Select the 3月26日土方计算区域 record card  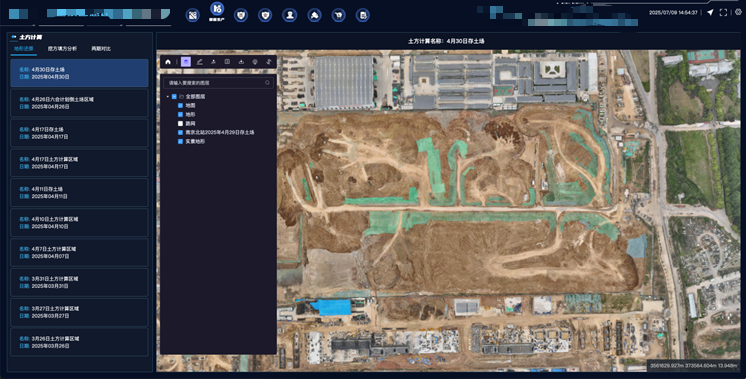79,342
